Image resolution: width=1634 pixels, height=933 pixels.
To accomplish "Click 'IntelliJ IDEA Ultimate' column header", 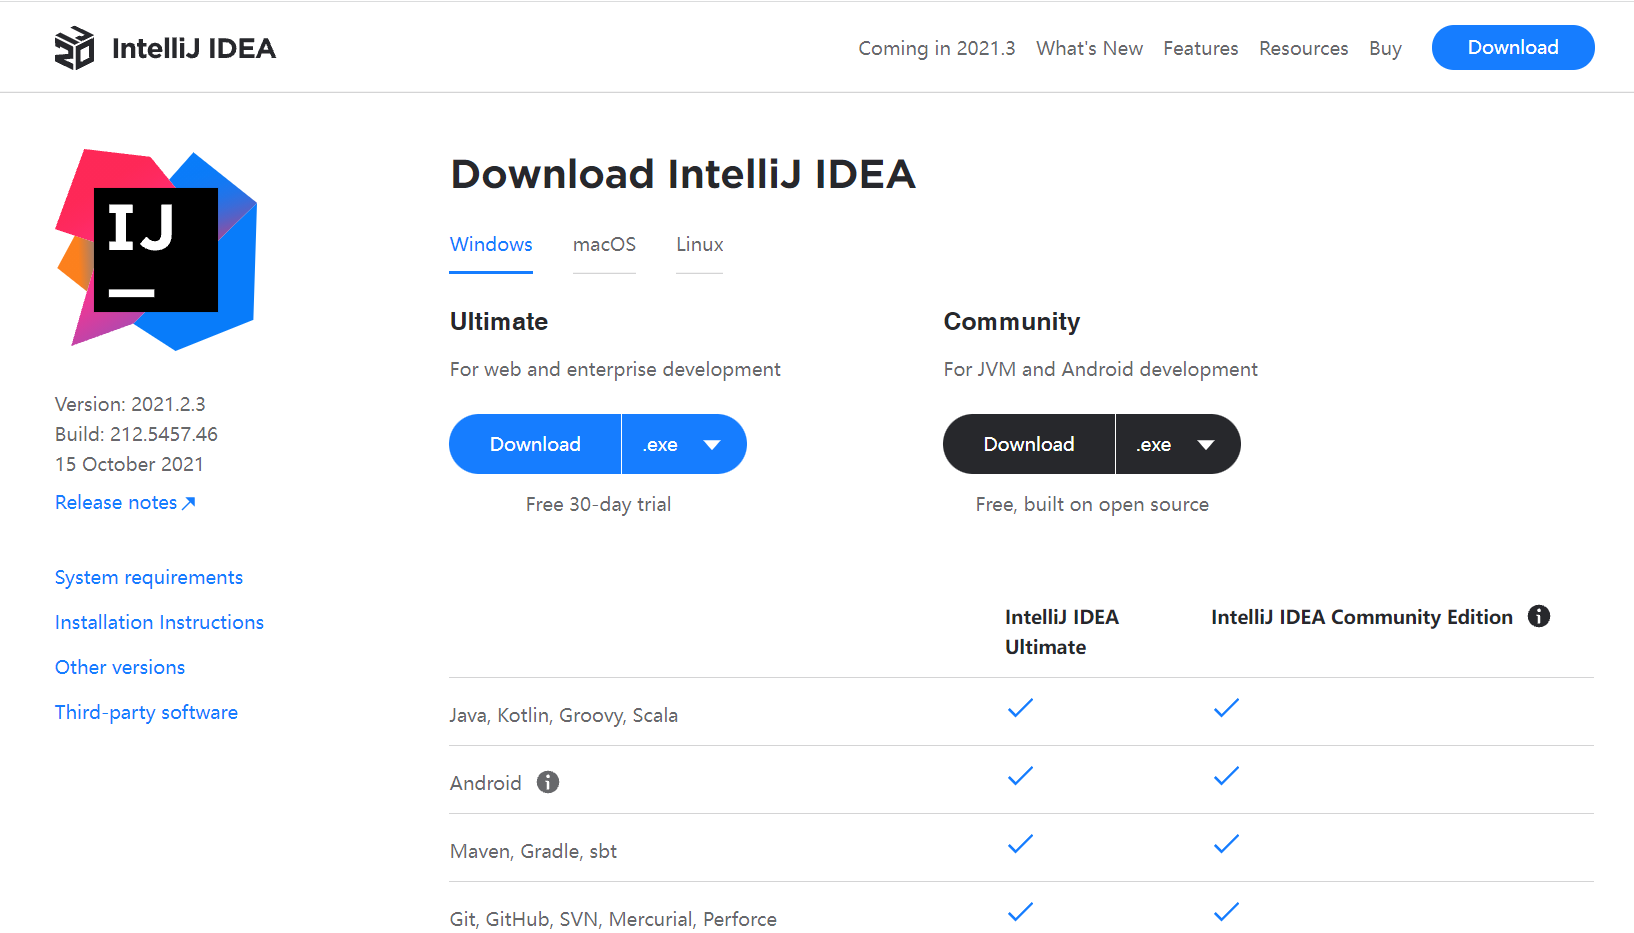I will [x=1062, y=632].
